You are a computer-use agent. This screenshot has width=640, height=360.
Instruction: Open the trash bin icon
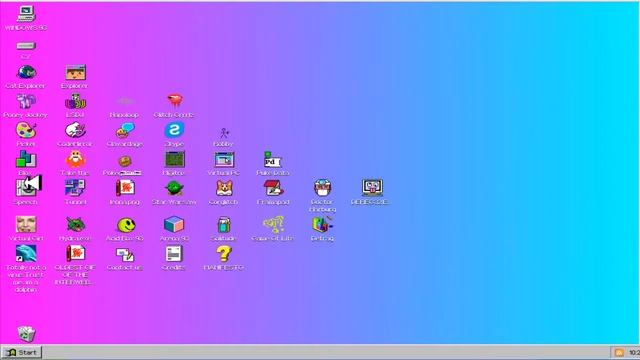(26, 334)
